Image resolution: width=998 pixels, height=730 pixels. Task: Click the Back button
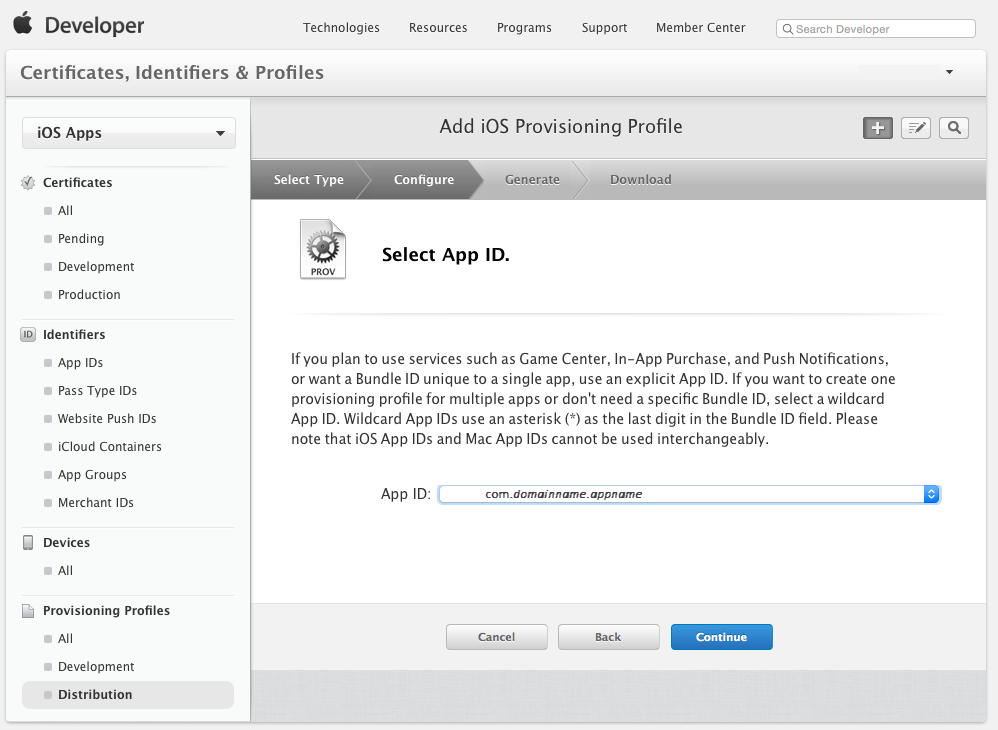608,636
